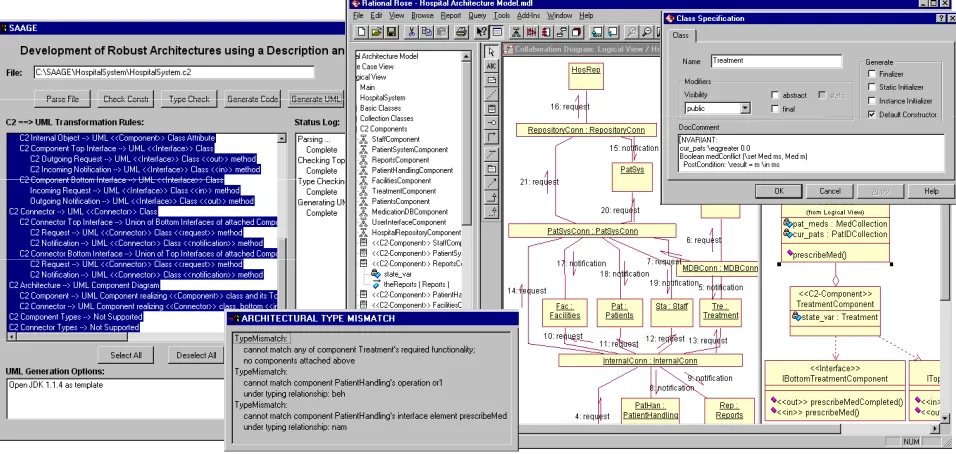The width and height of the screenshot is (956, 454).
Task: Select the Note tool in the toolbox
Action: (491, 79)
